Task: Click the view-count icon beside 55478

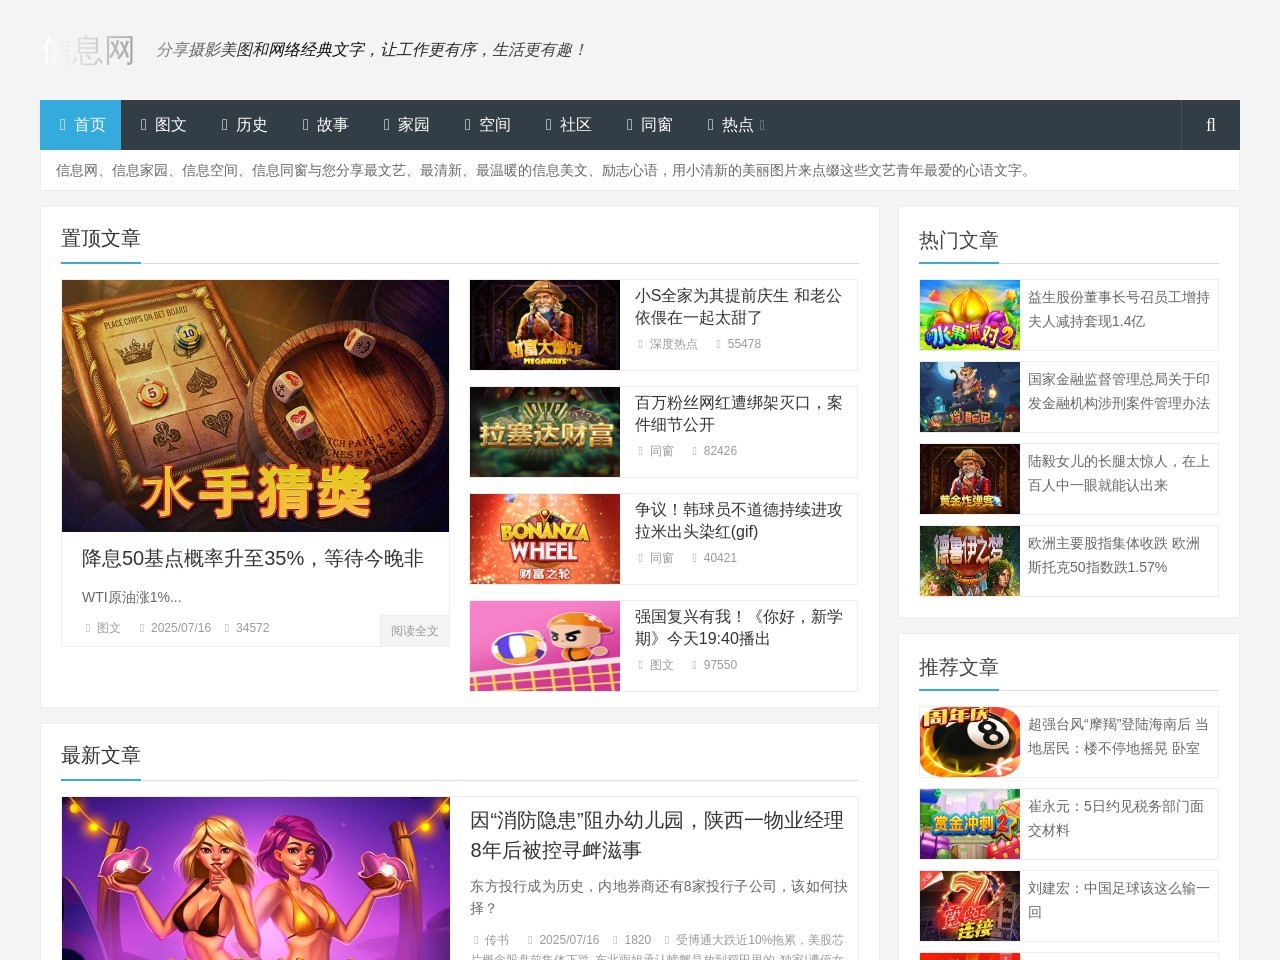Action: click(719, 343)
